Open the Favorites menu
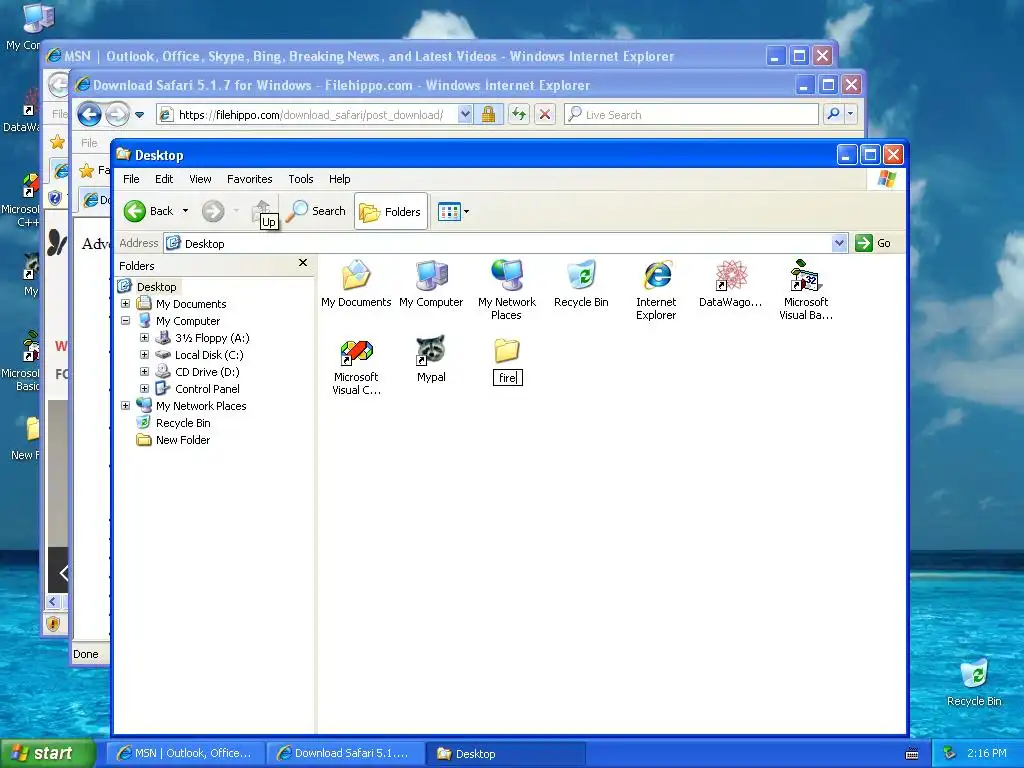 point(249,179)
